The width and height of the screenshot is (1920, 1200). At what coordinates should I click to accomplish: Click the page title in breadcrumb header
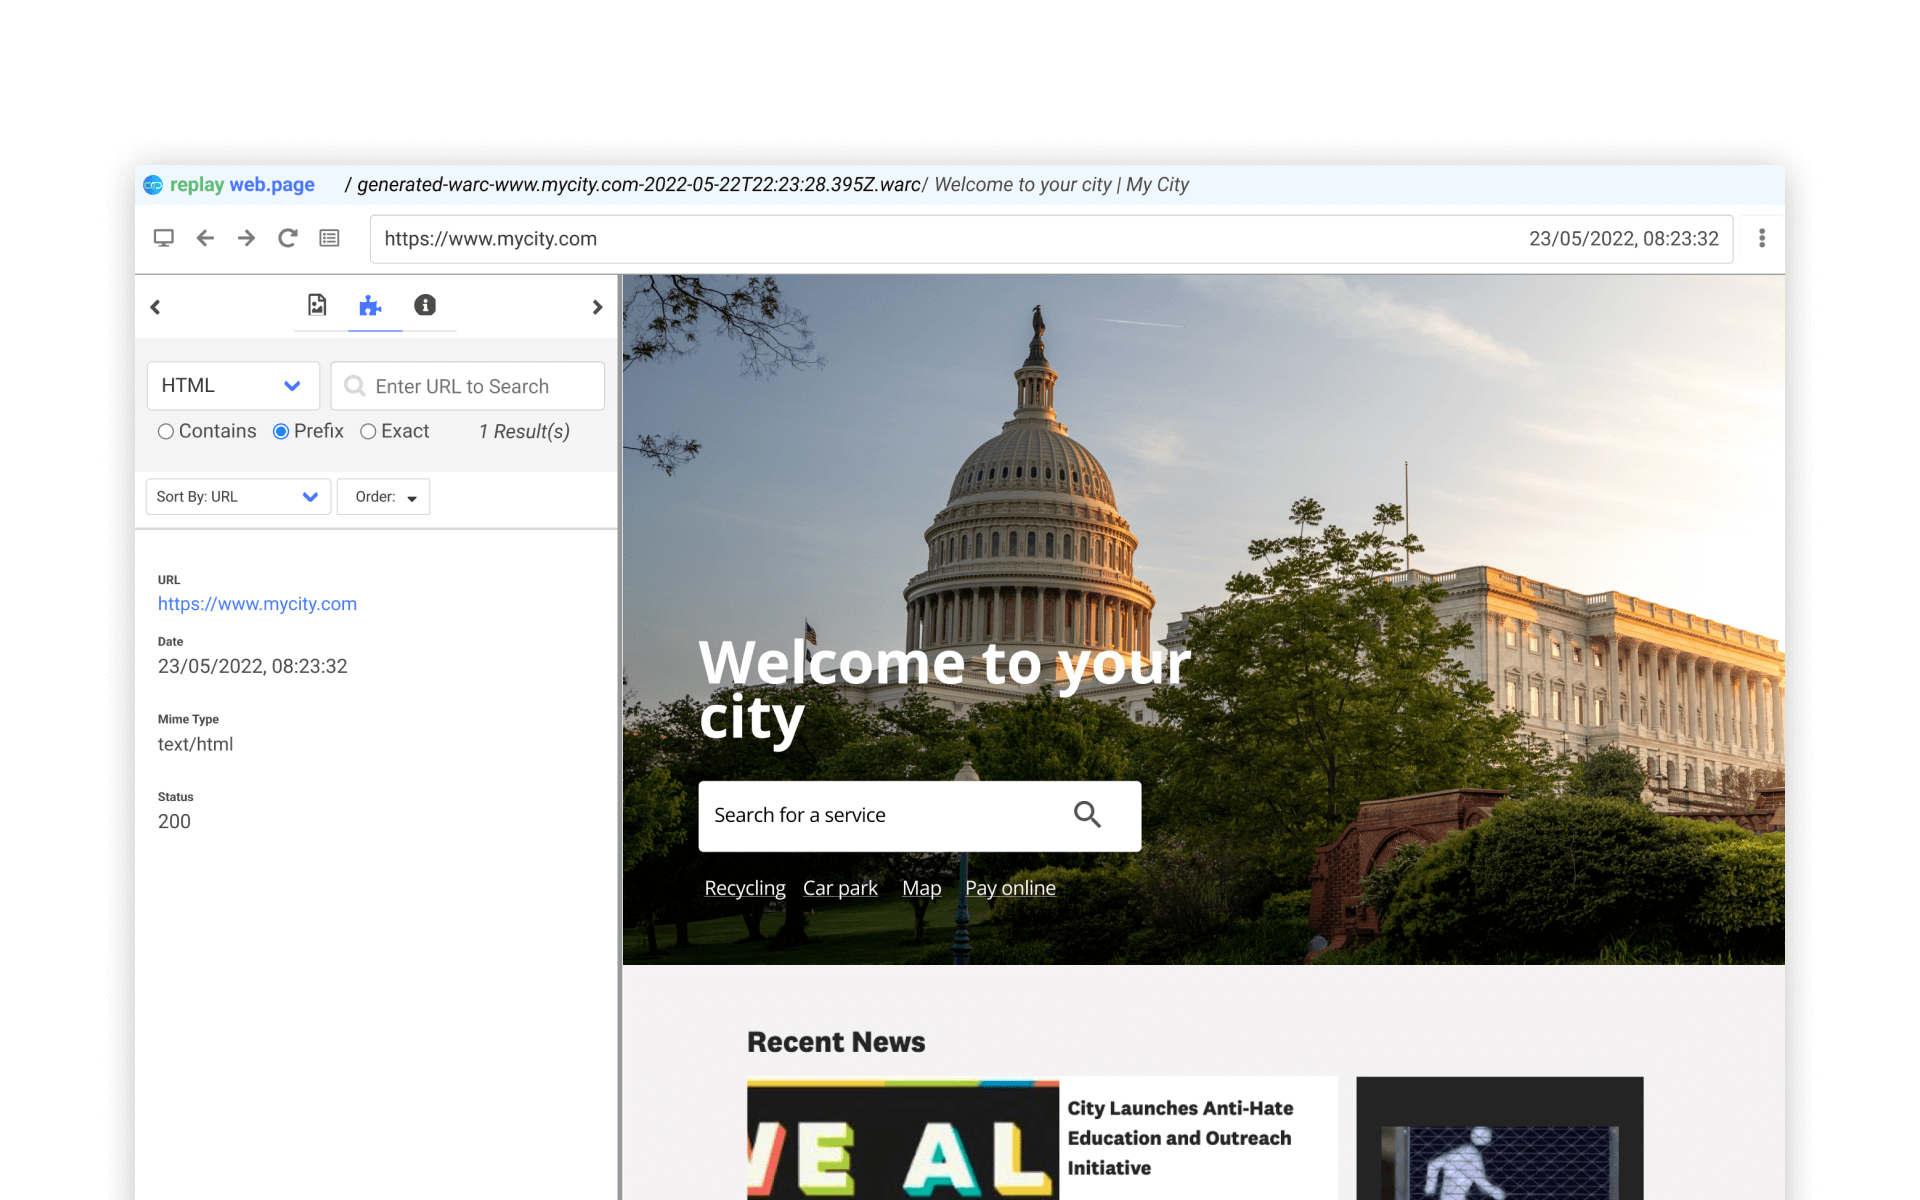click(x=1061, y=185)
